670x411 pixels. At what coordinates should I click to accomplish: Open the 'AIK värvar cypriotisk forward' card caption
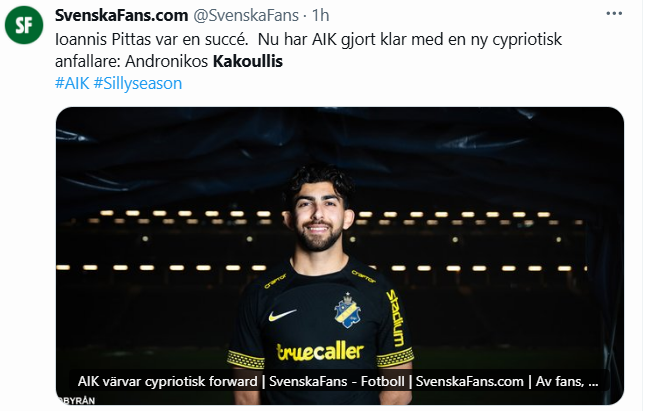168,381
